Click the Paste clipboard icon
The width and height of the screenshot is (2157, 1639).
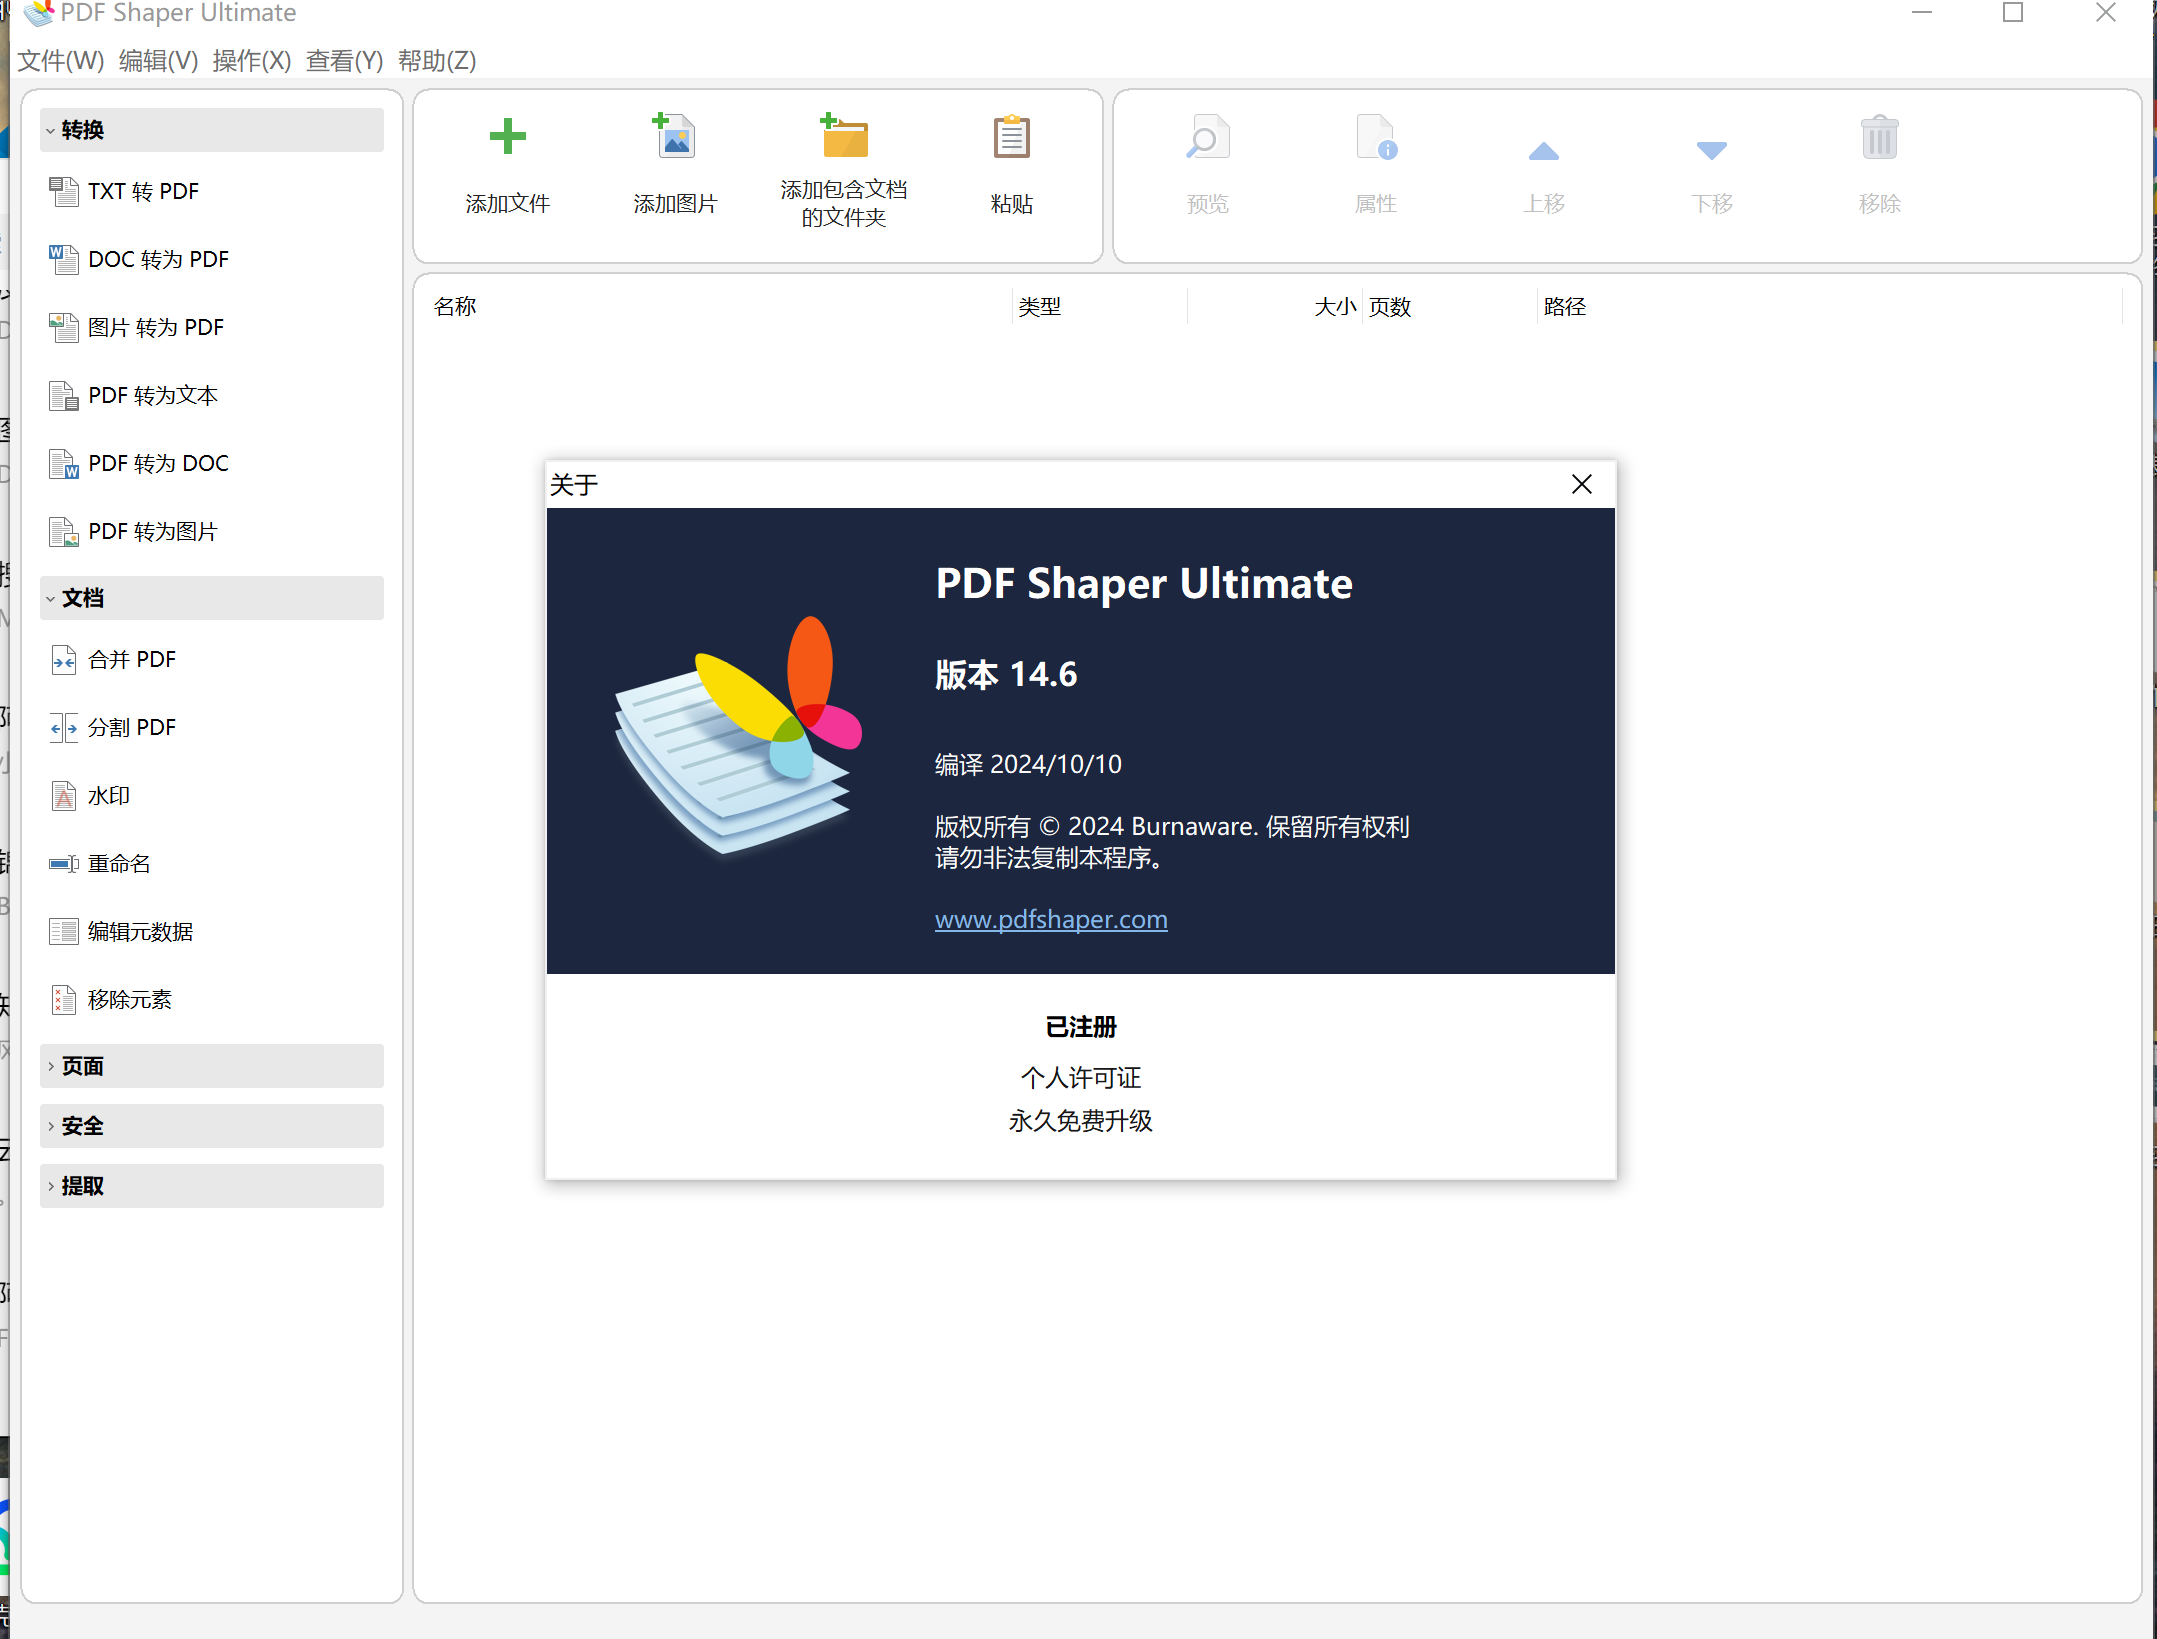pyautogui.click(x=1011, y=137)
